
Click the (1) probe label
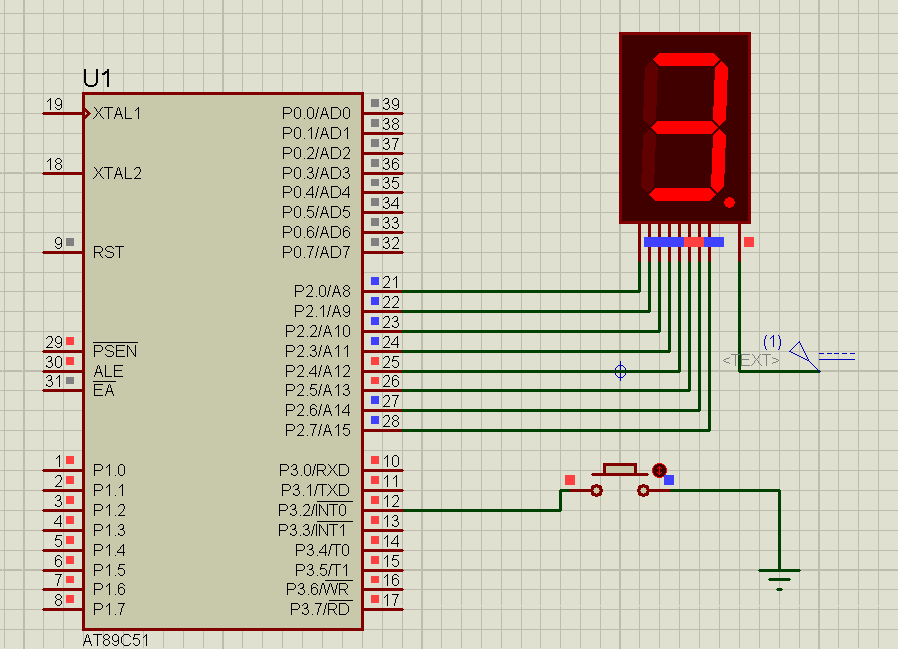[772, 342]
